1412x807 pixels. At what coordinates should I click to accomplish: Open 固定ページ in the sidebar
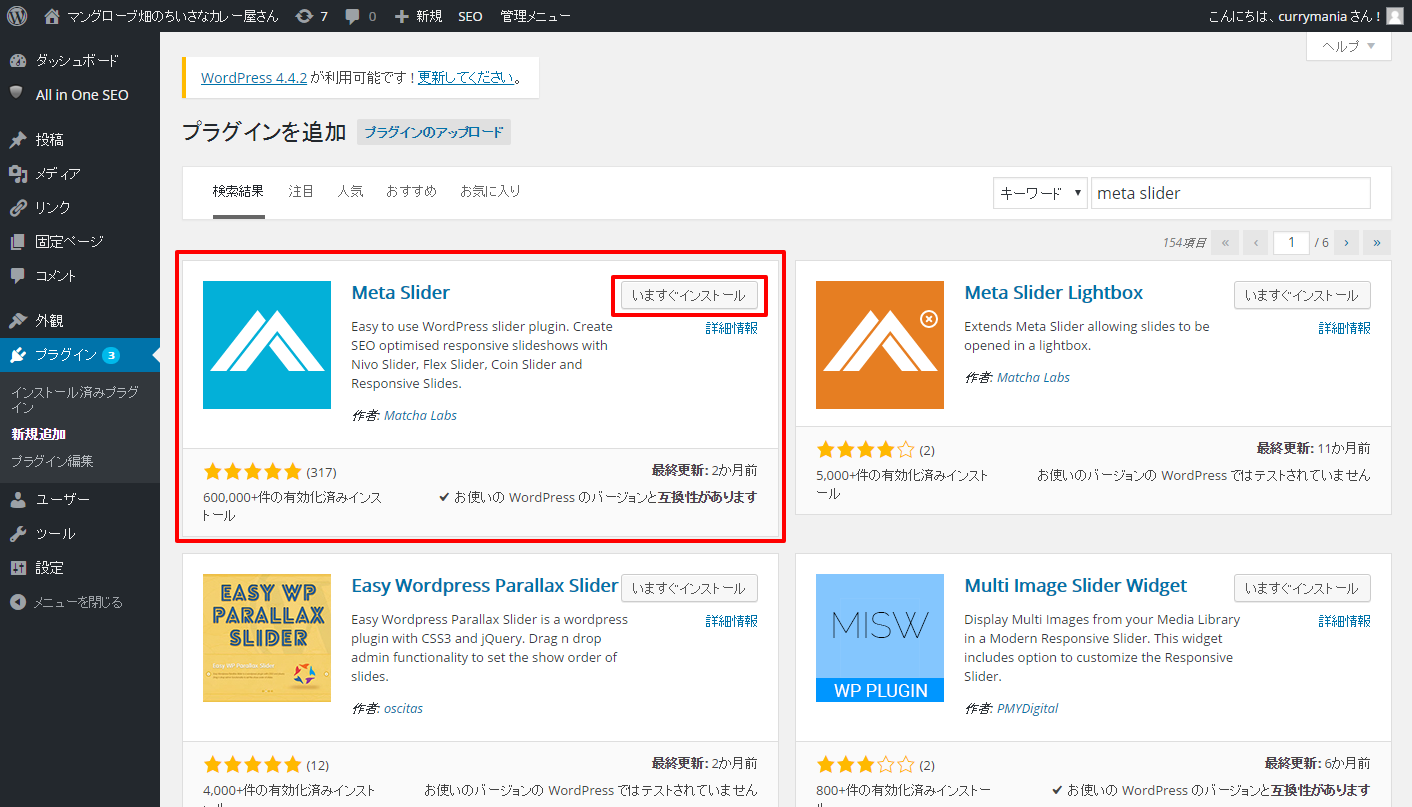point(80,241)
